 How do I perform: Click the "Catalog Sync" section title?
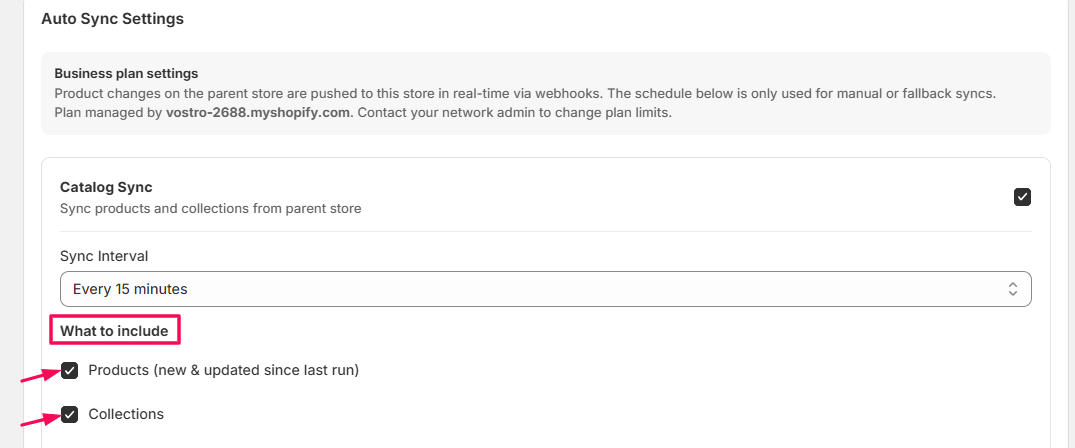(106, 187)
